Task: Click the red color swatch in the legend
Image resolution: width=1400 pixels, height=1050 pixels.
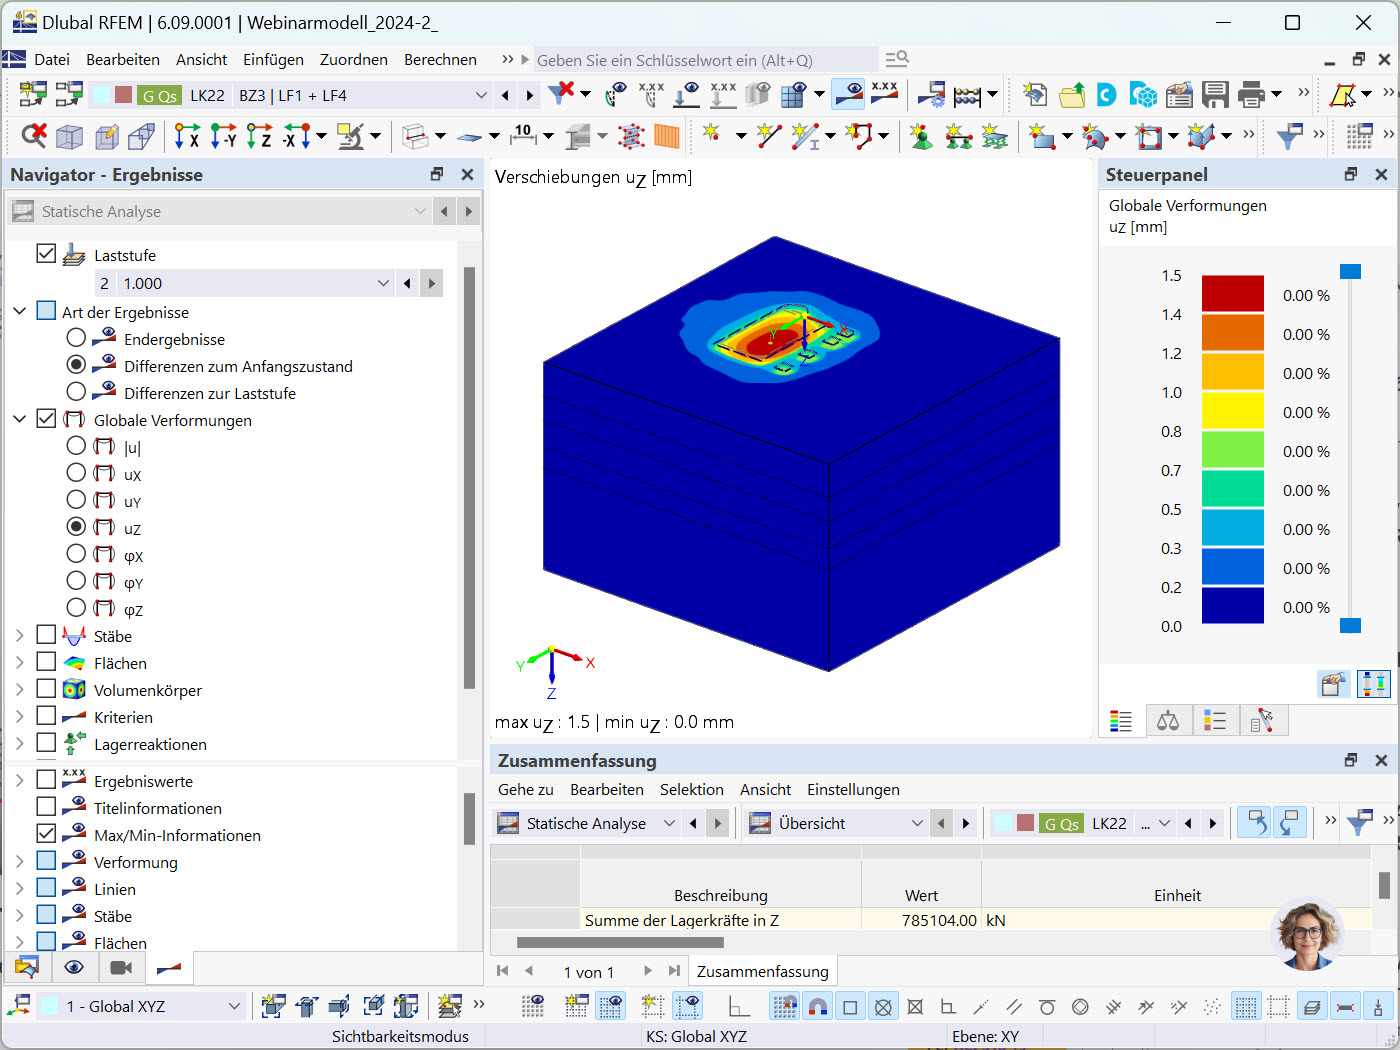Action: 1233,294
